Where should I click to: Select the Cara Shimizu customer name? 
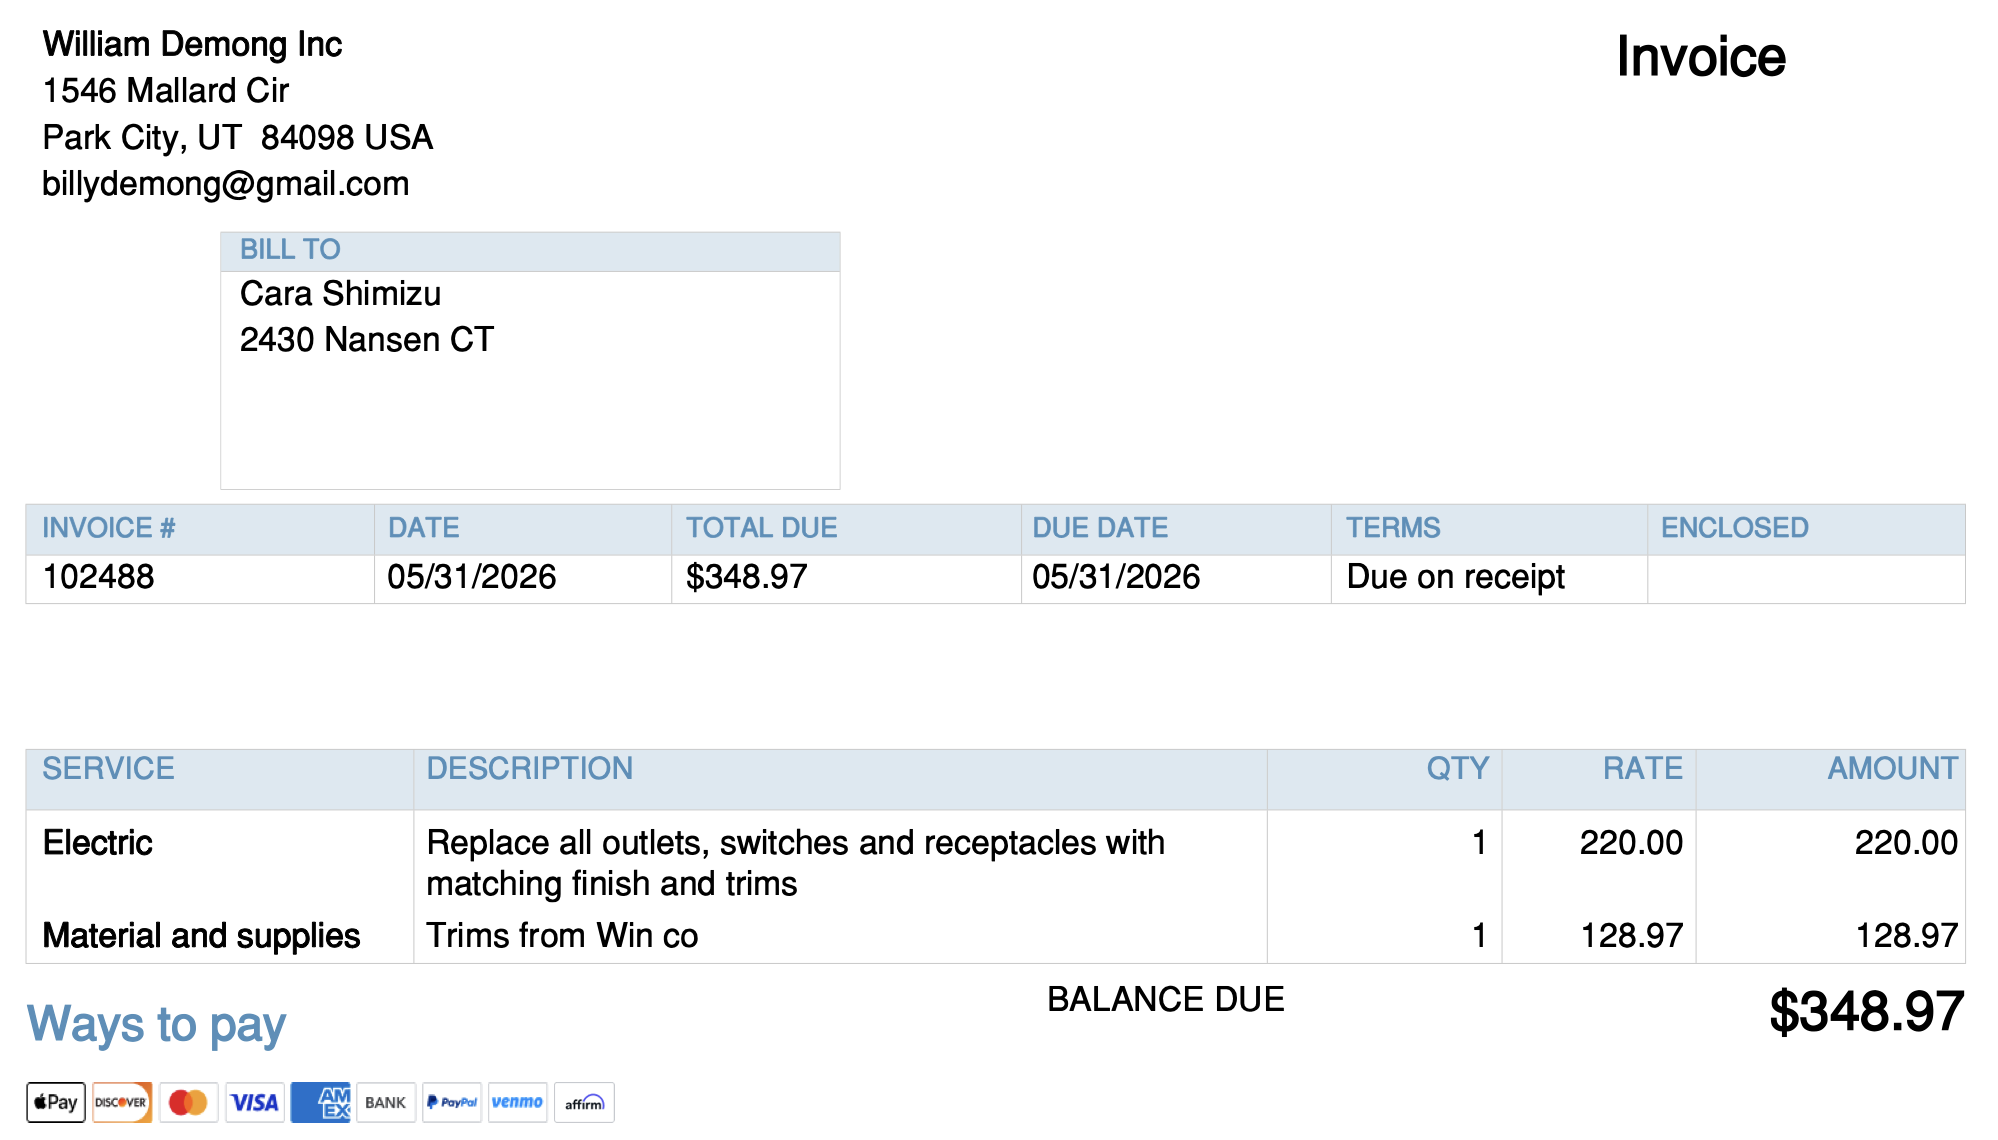coord(340,294)
